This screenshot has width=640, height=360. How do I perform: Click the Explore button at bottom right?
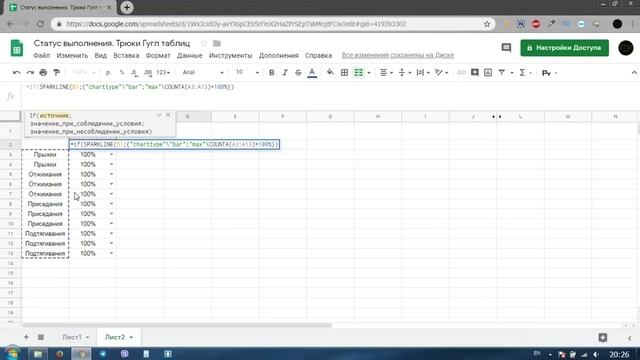click(x=602, y=338)
